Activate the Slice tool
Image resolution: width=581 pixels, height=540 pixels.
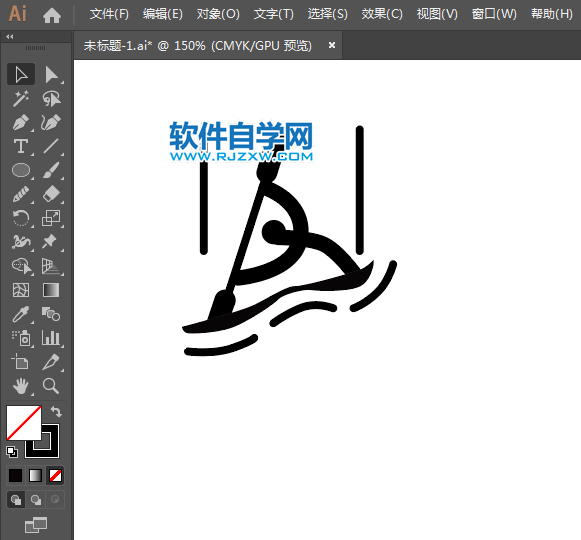click(x=51, y=362)
